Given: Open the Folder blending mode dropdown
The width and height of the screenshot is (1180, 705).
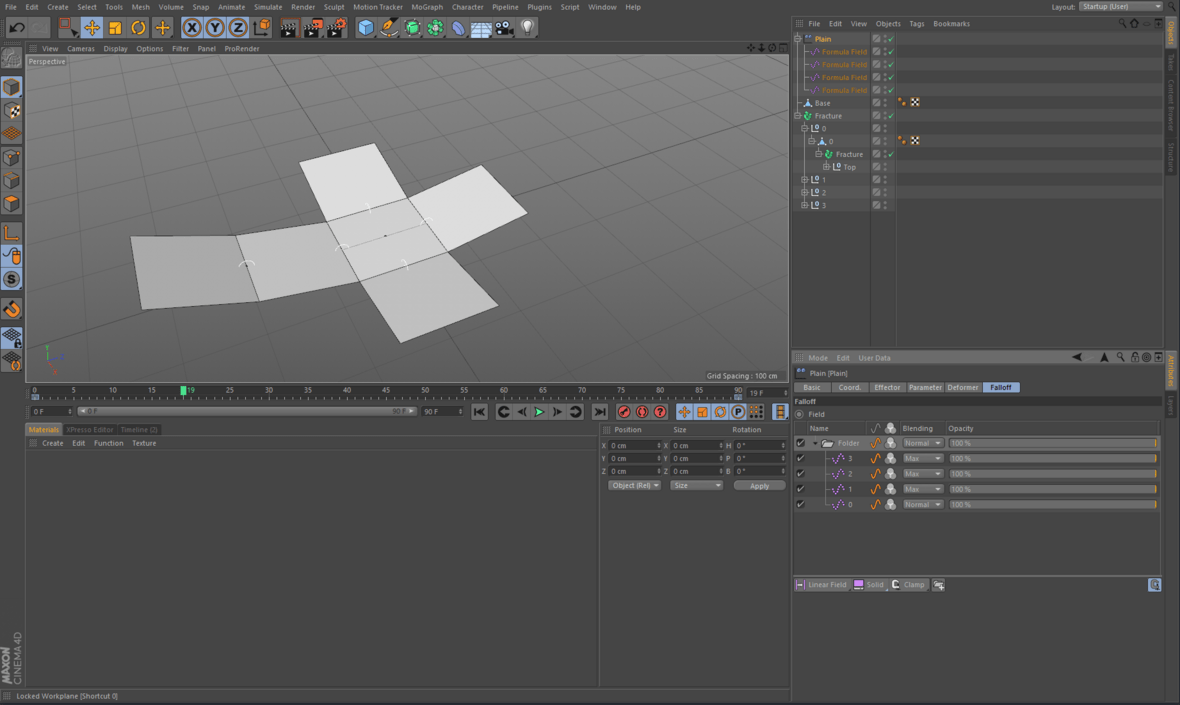Looking at the screenshot, I should tap(921, 442).
